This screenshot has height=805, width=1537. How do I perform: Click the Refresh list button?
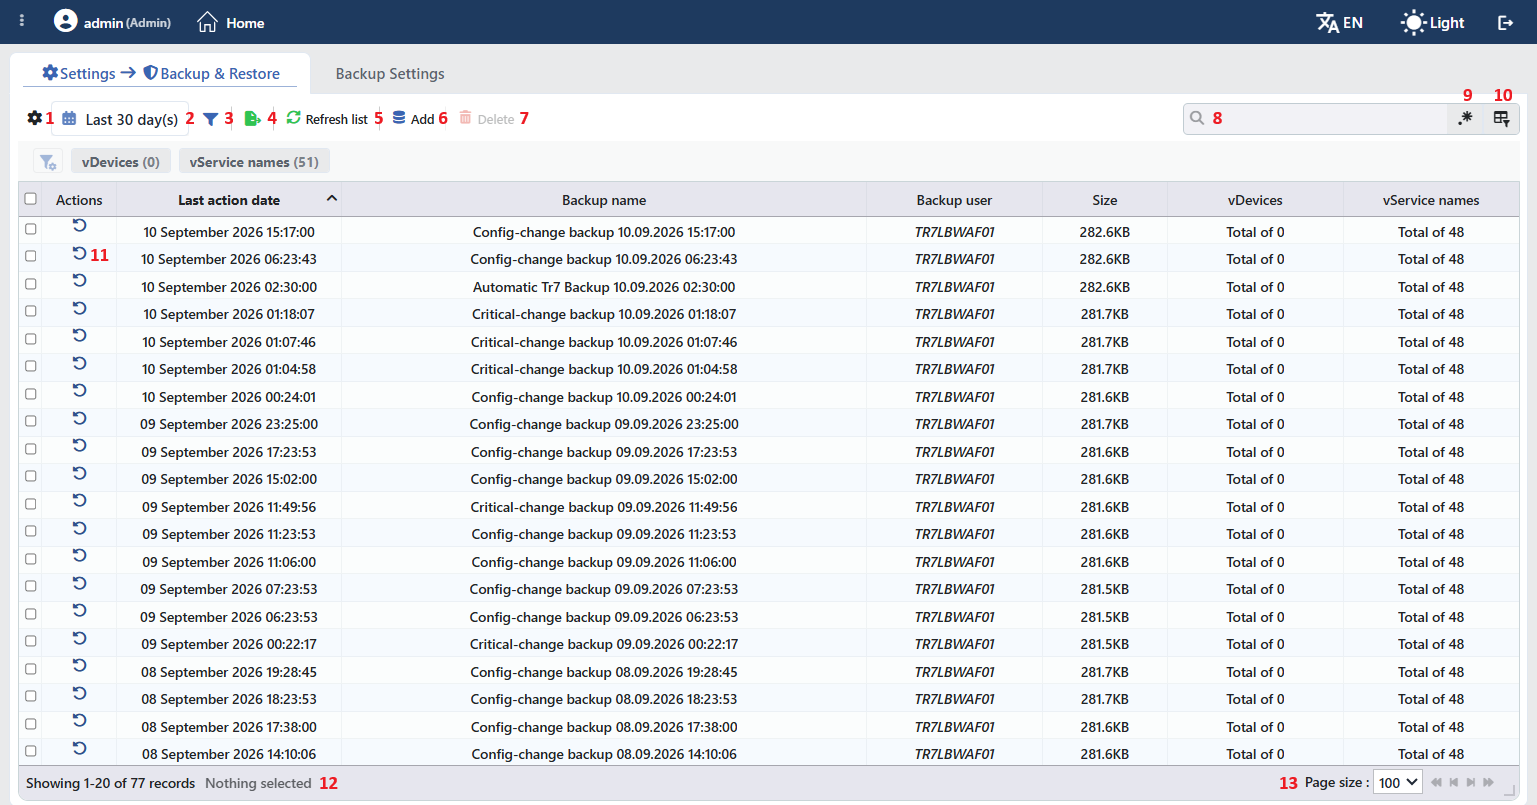coord(327,119)
